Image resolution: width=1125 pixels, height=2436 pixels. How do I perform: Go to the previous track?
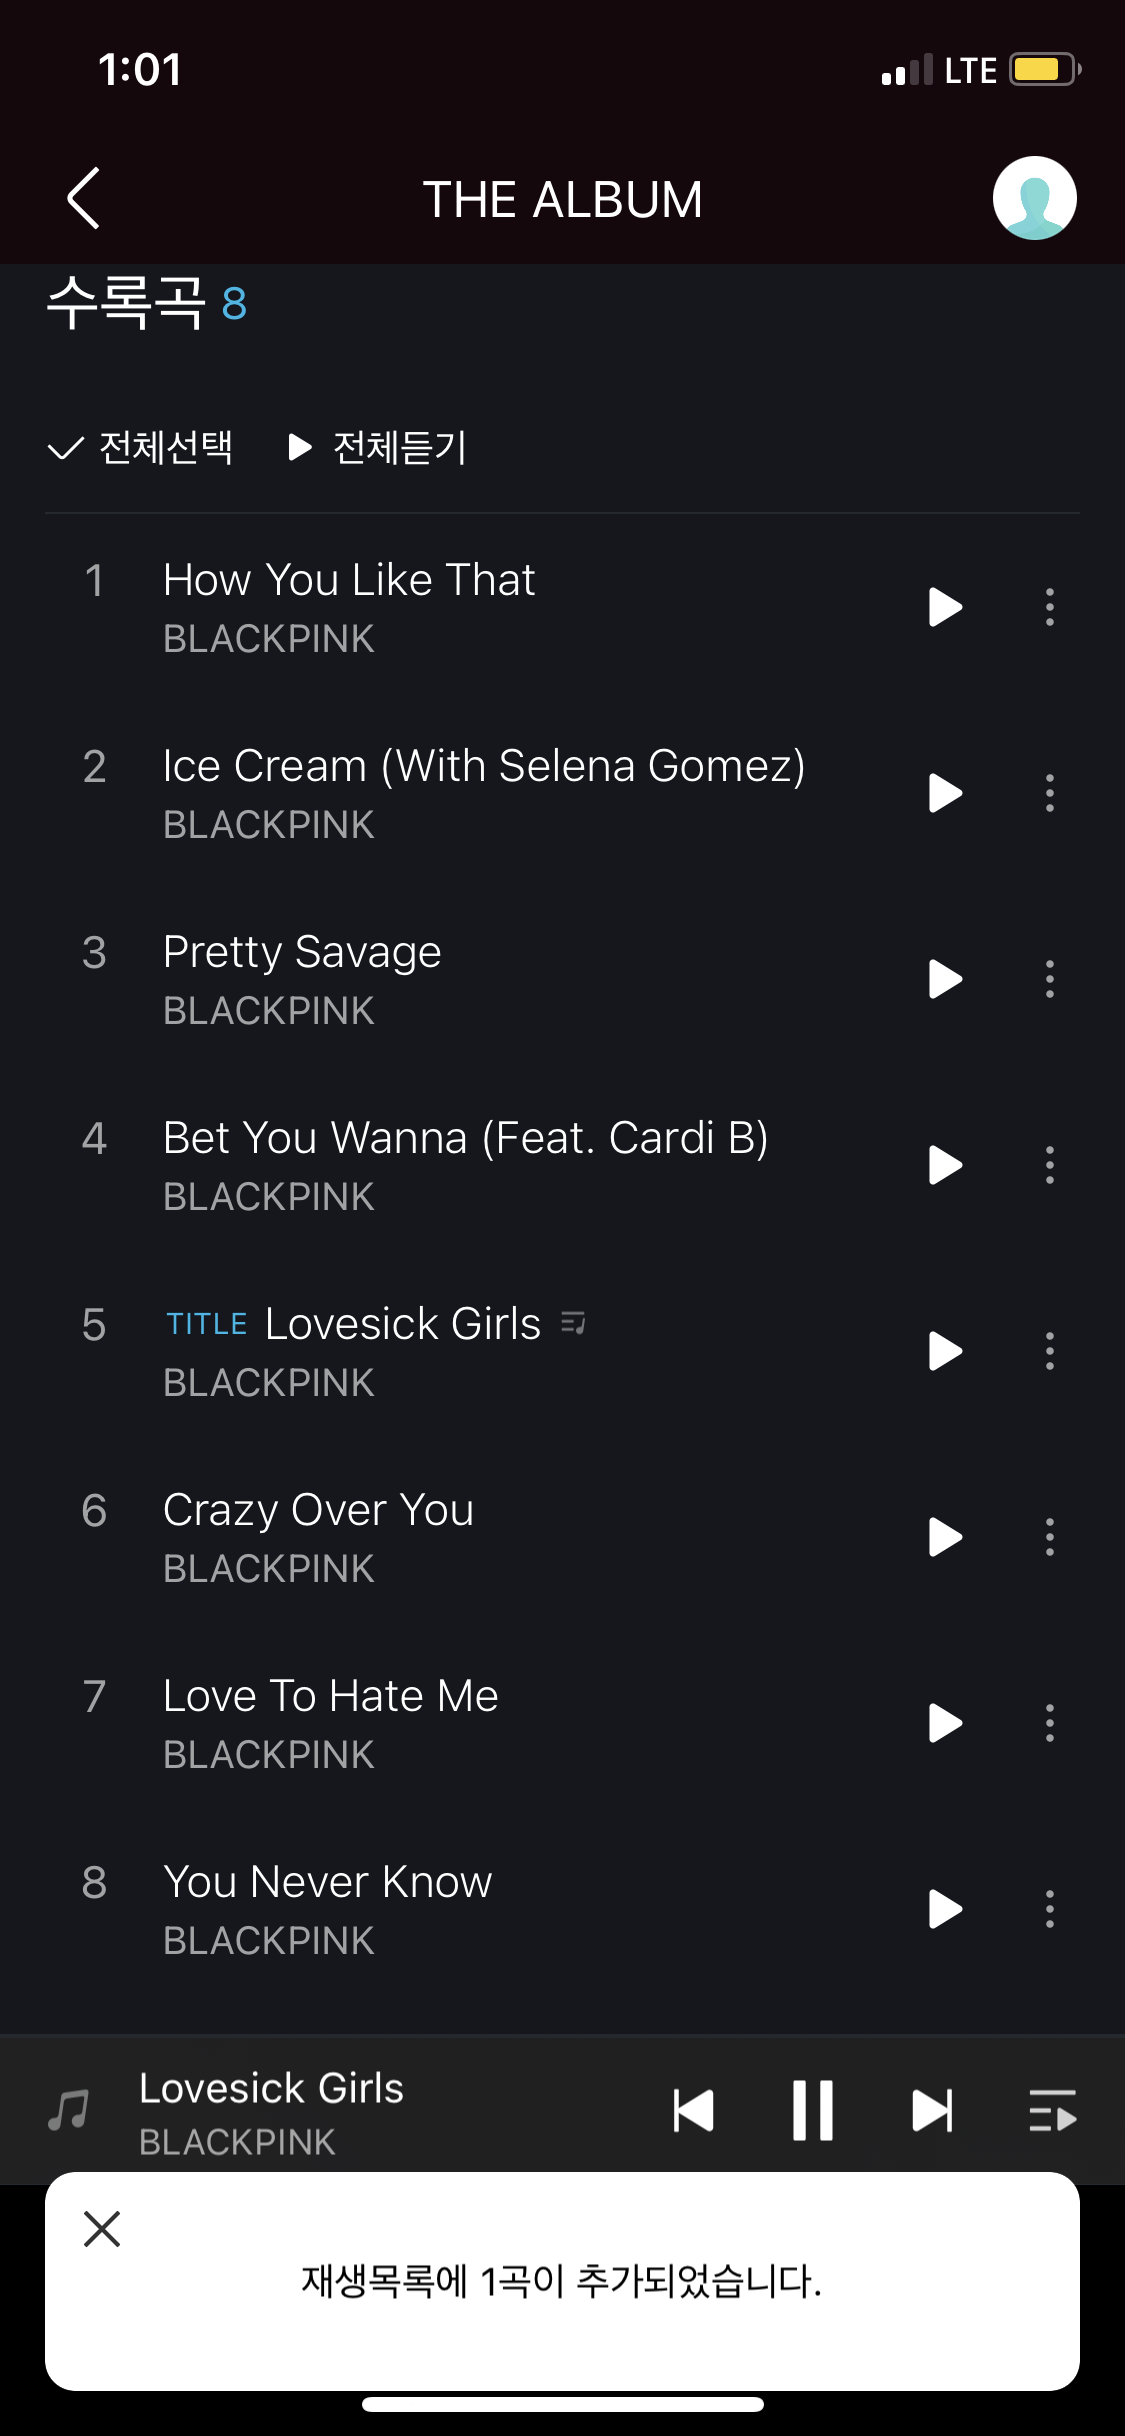[x=694, y=2111]
